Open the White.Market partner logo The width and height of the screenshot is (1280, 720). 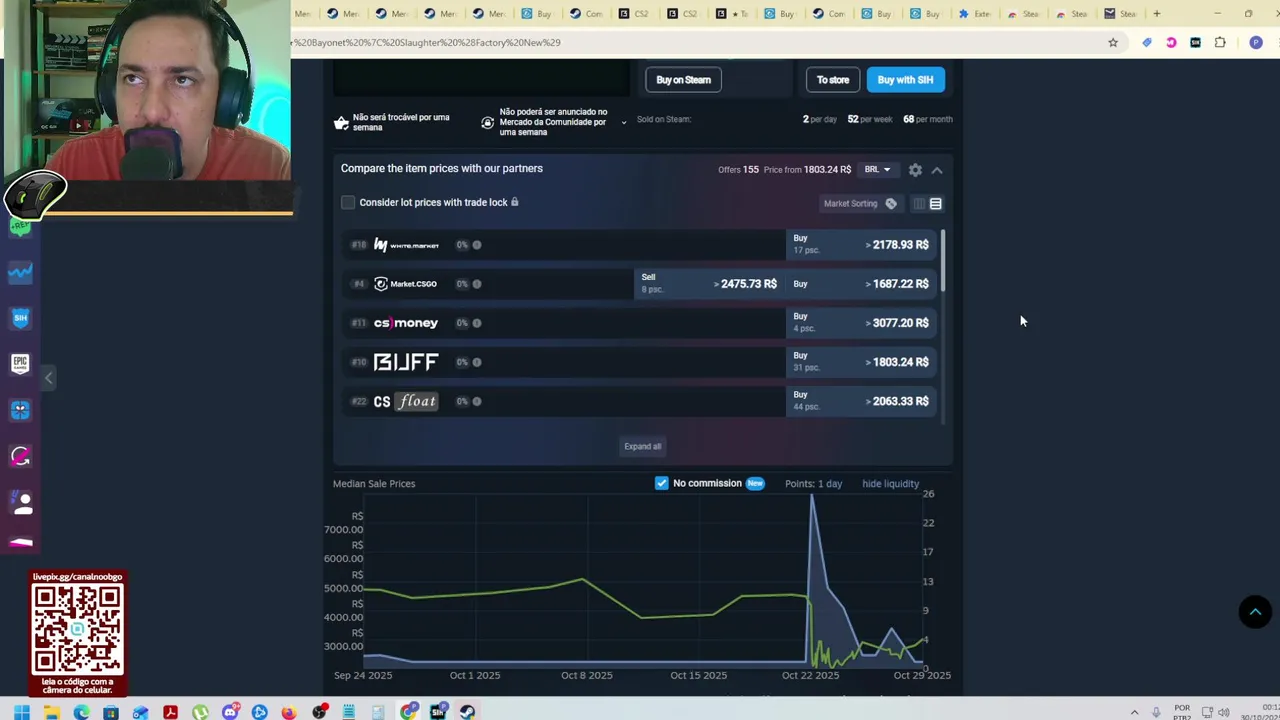pyautogui.click(x=406, y=245)
